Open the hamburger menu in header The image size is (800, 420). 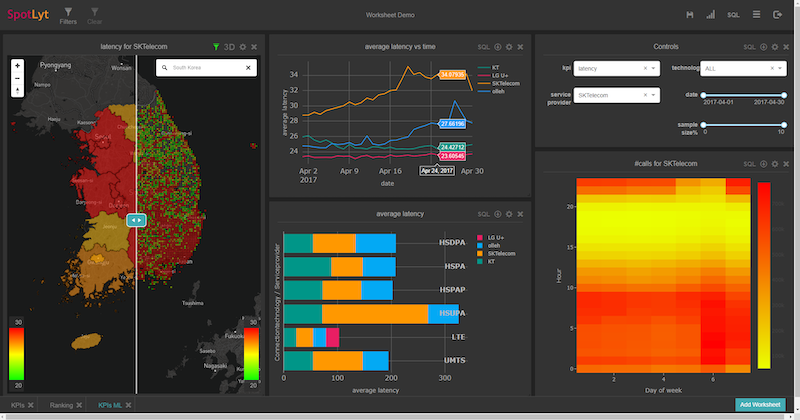click(x=757, y=15)
